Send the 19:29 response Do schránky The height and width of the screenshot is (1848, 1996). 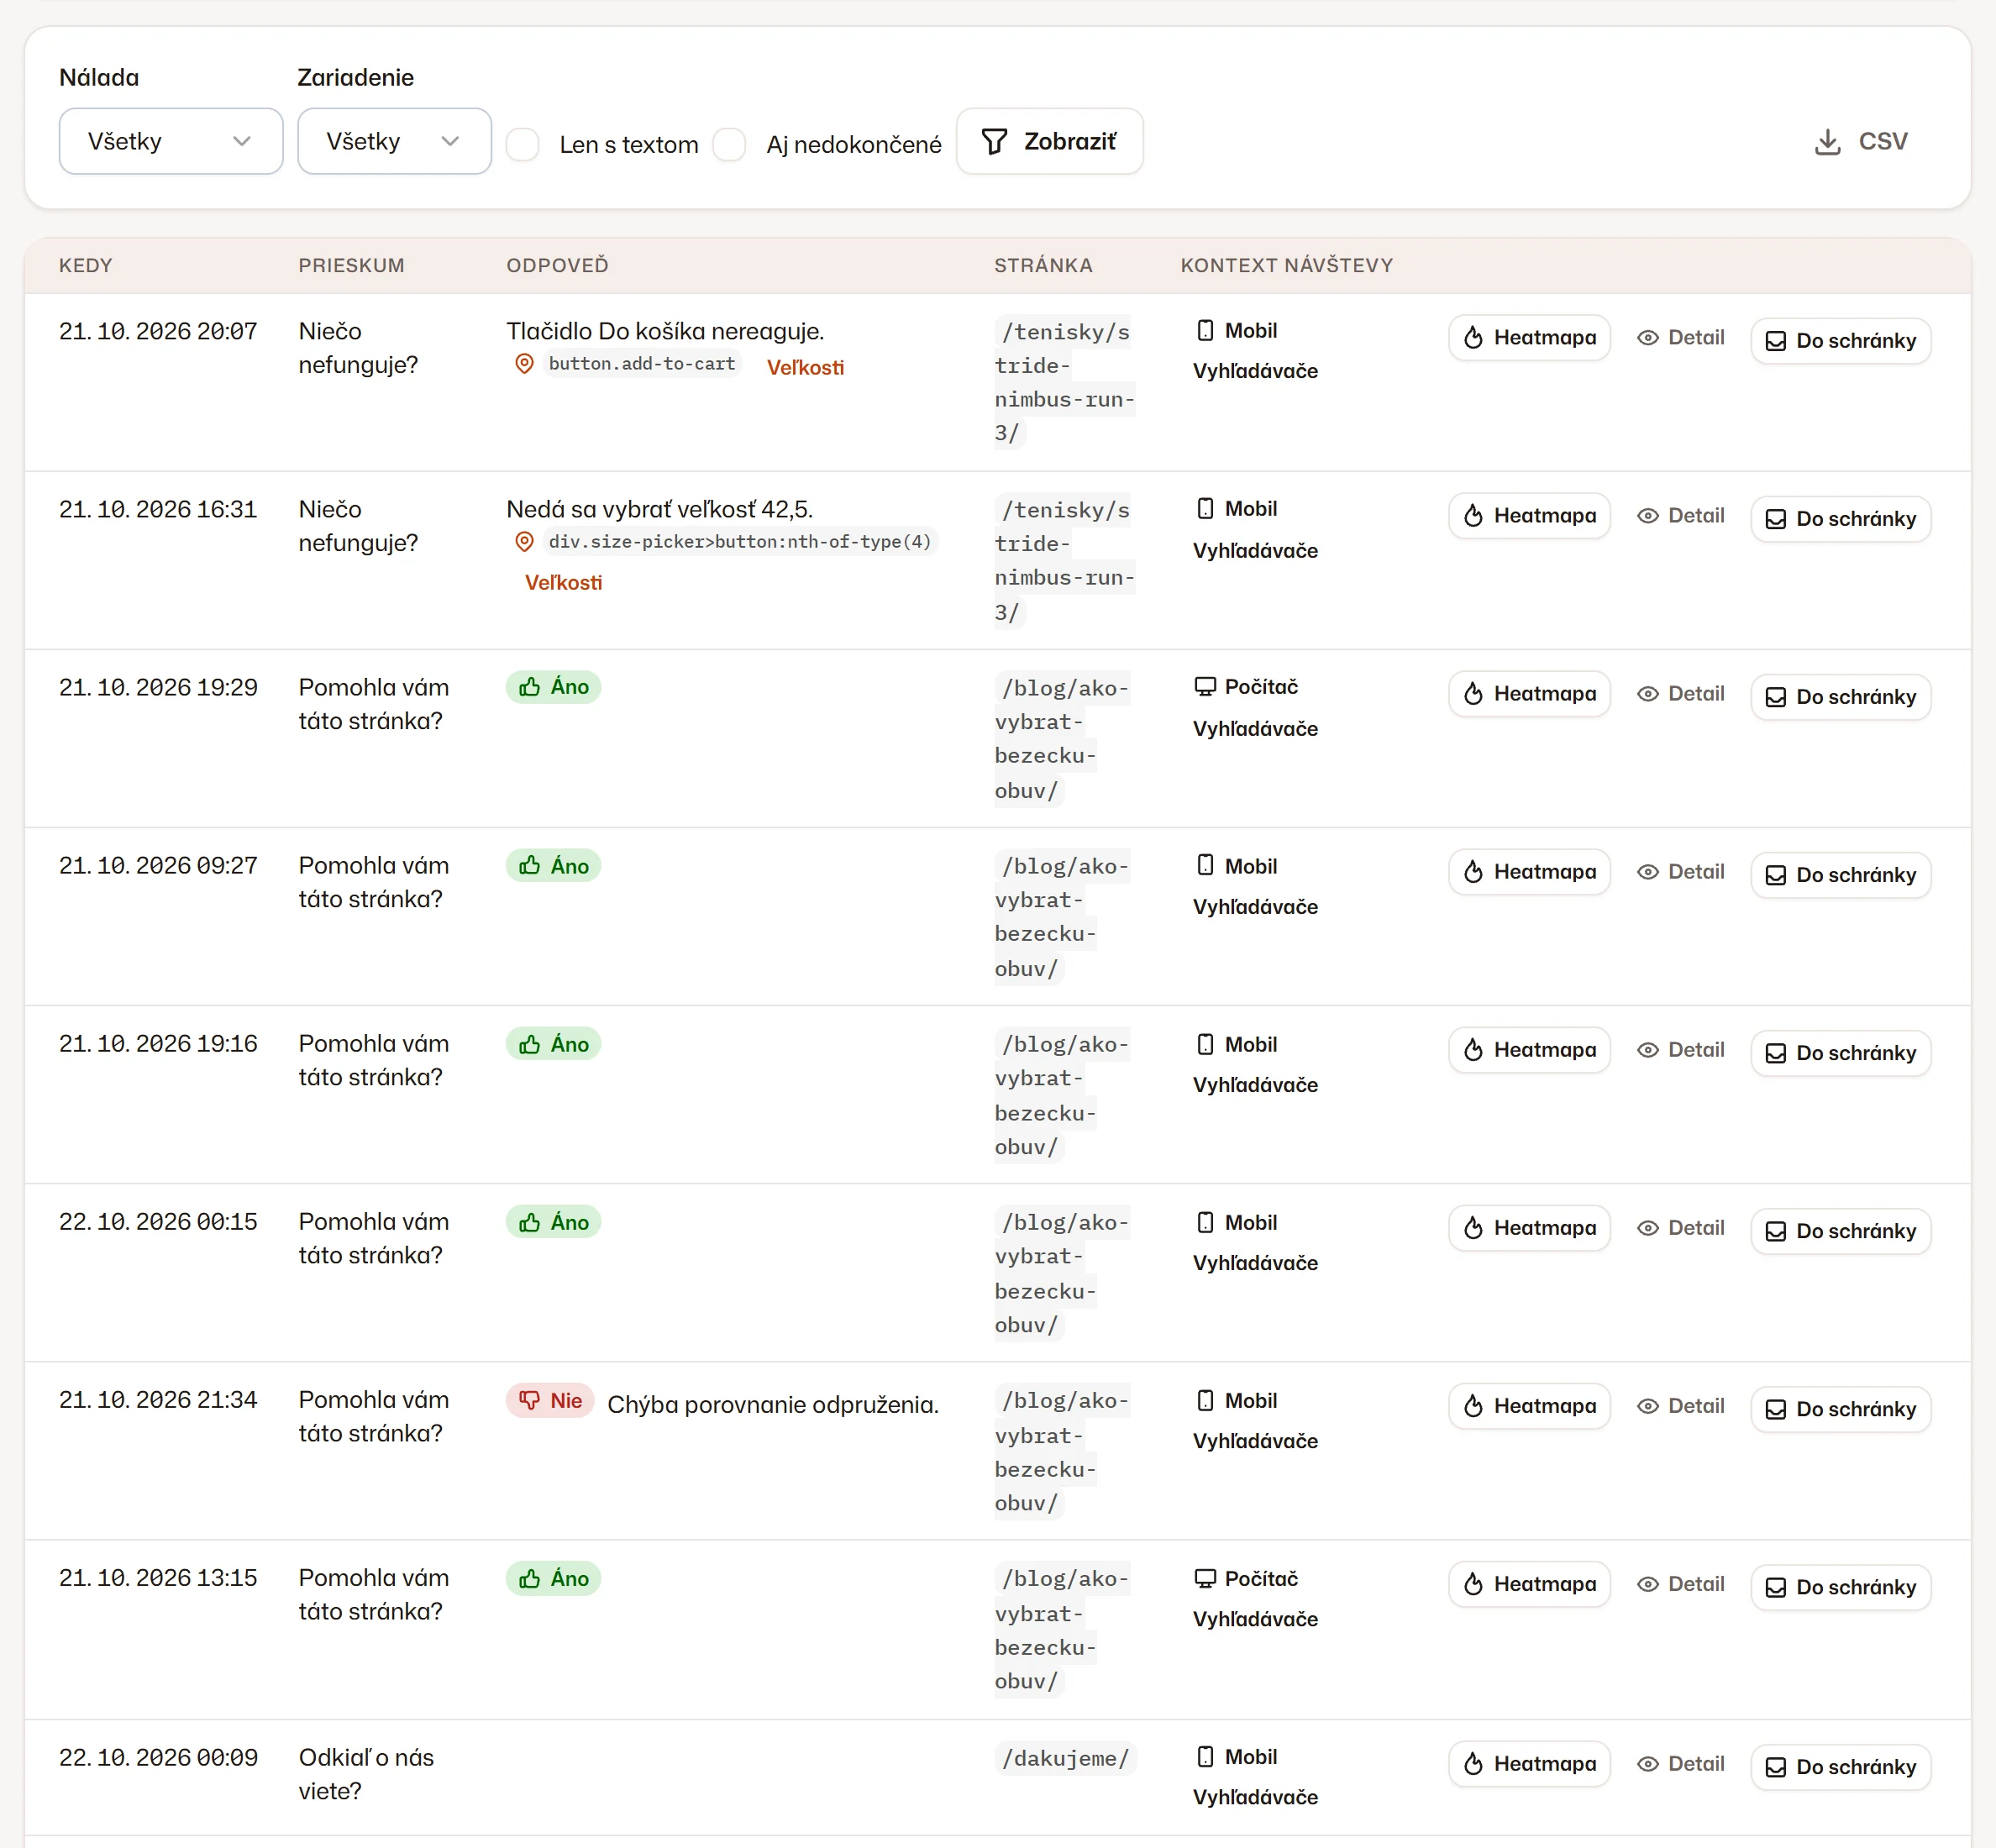pyautogui.click(x=1840, y=697)
